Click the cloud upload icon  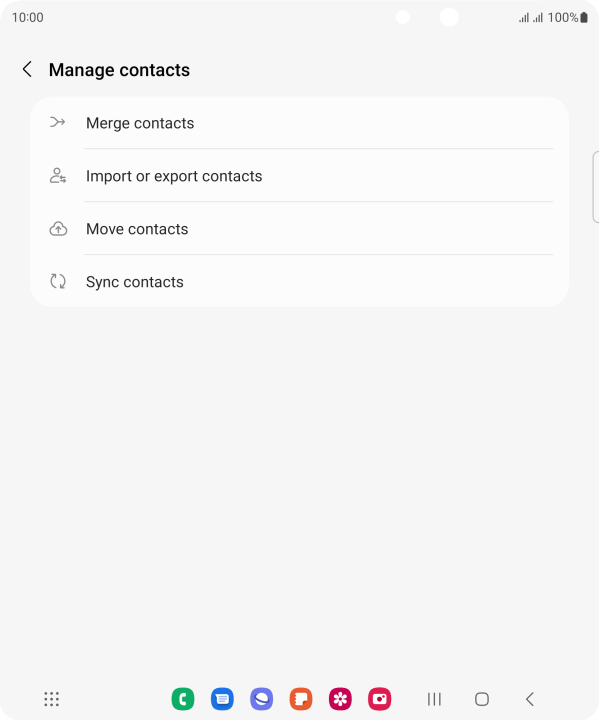[58, 229]
